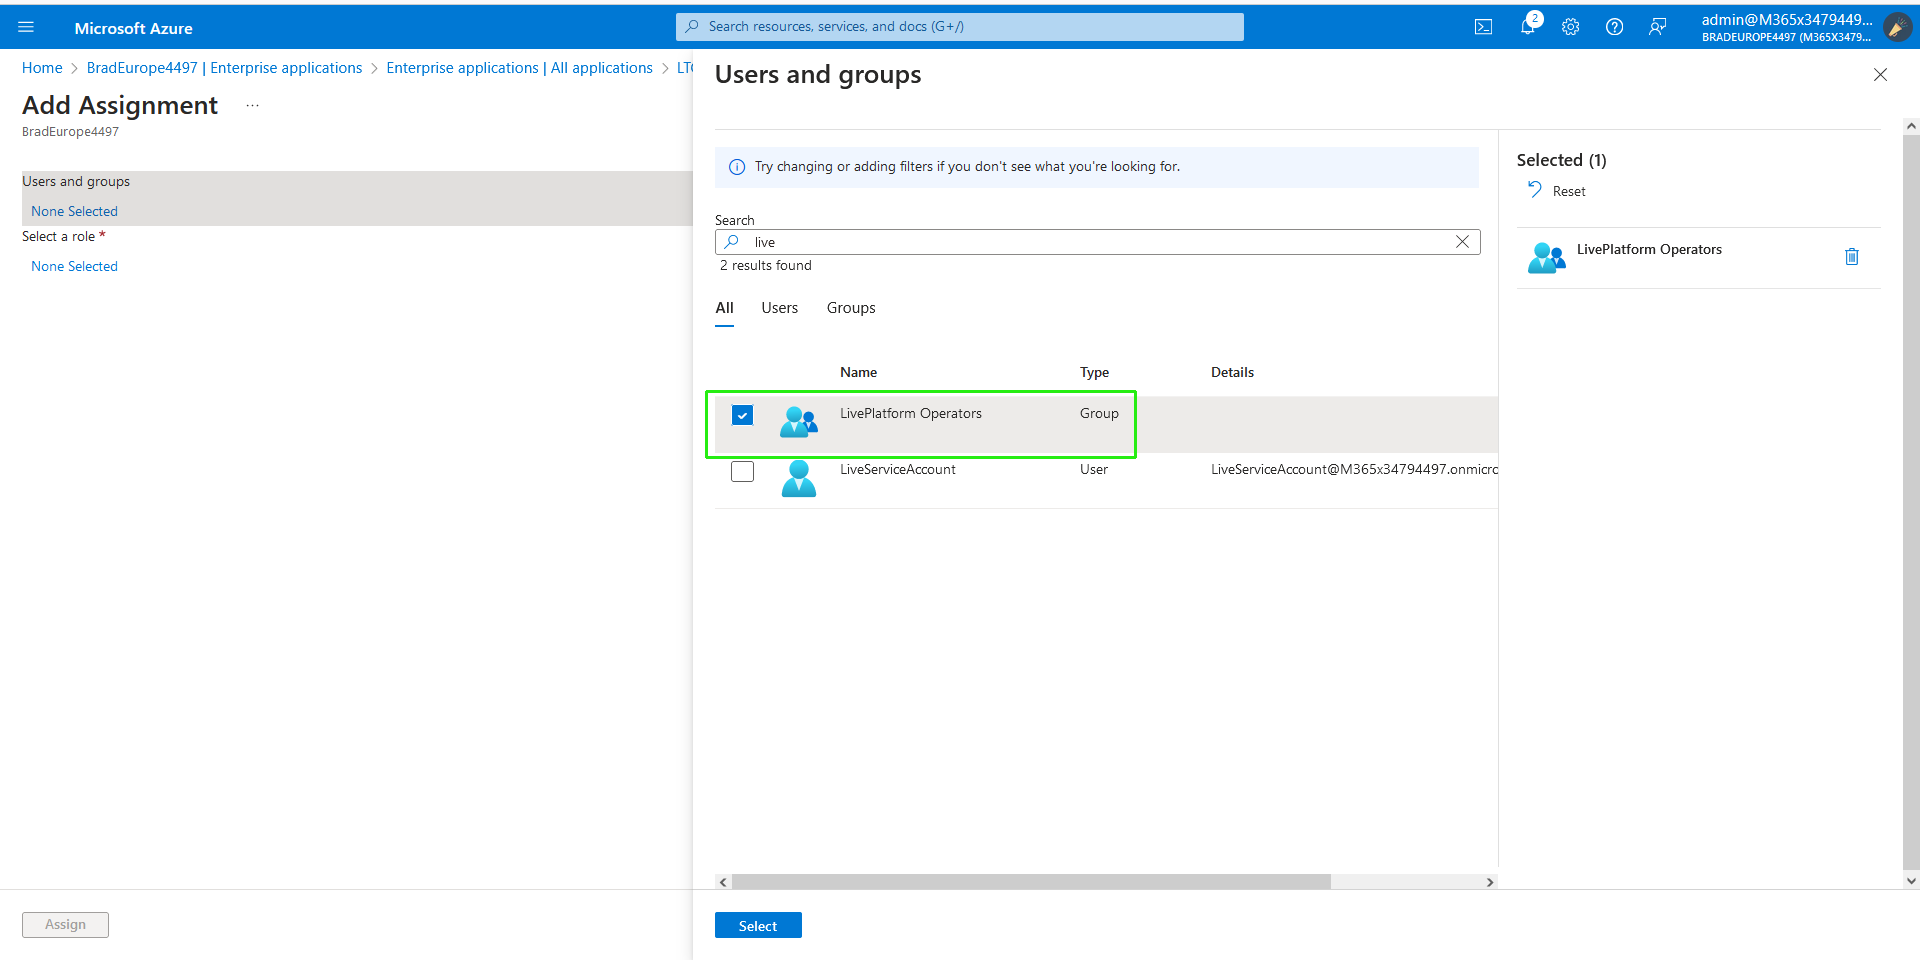Check the LiveServiceAccount checkbox
1920x960 pixels.
tap(742, 471)
